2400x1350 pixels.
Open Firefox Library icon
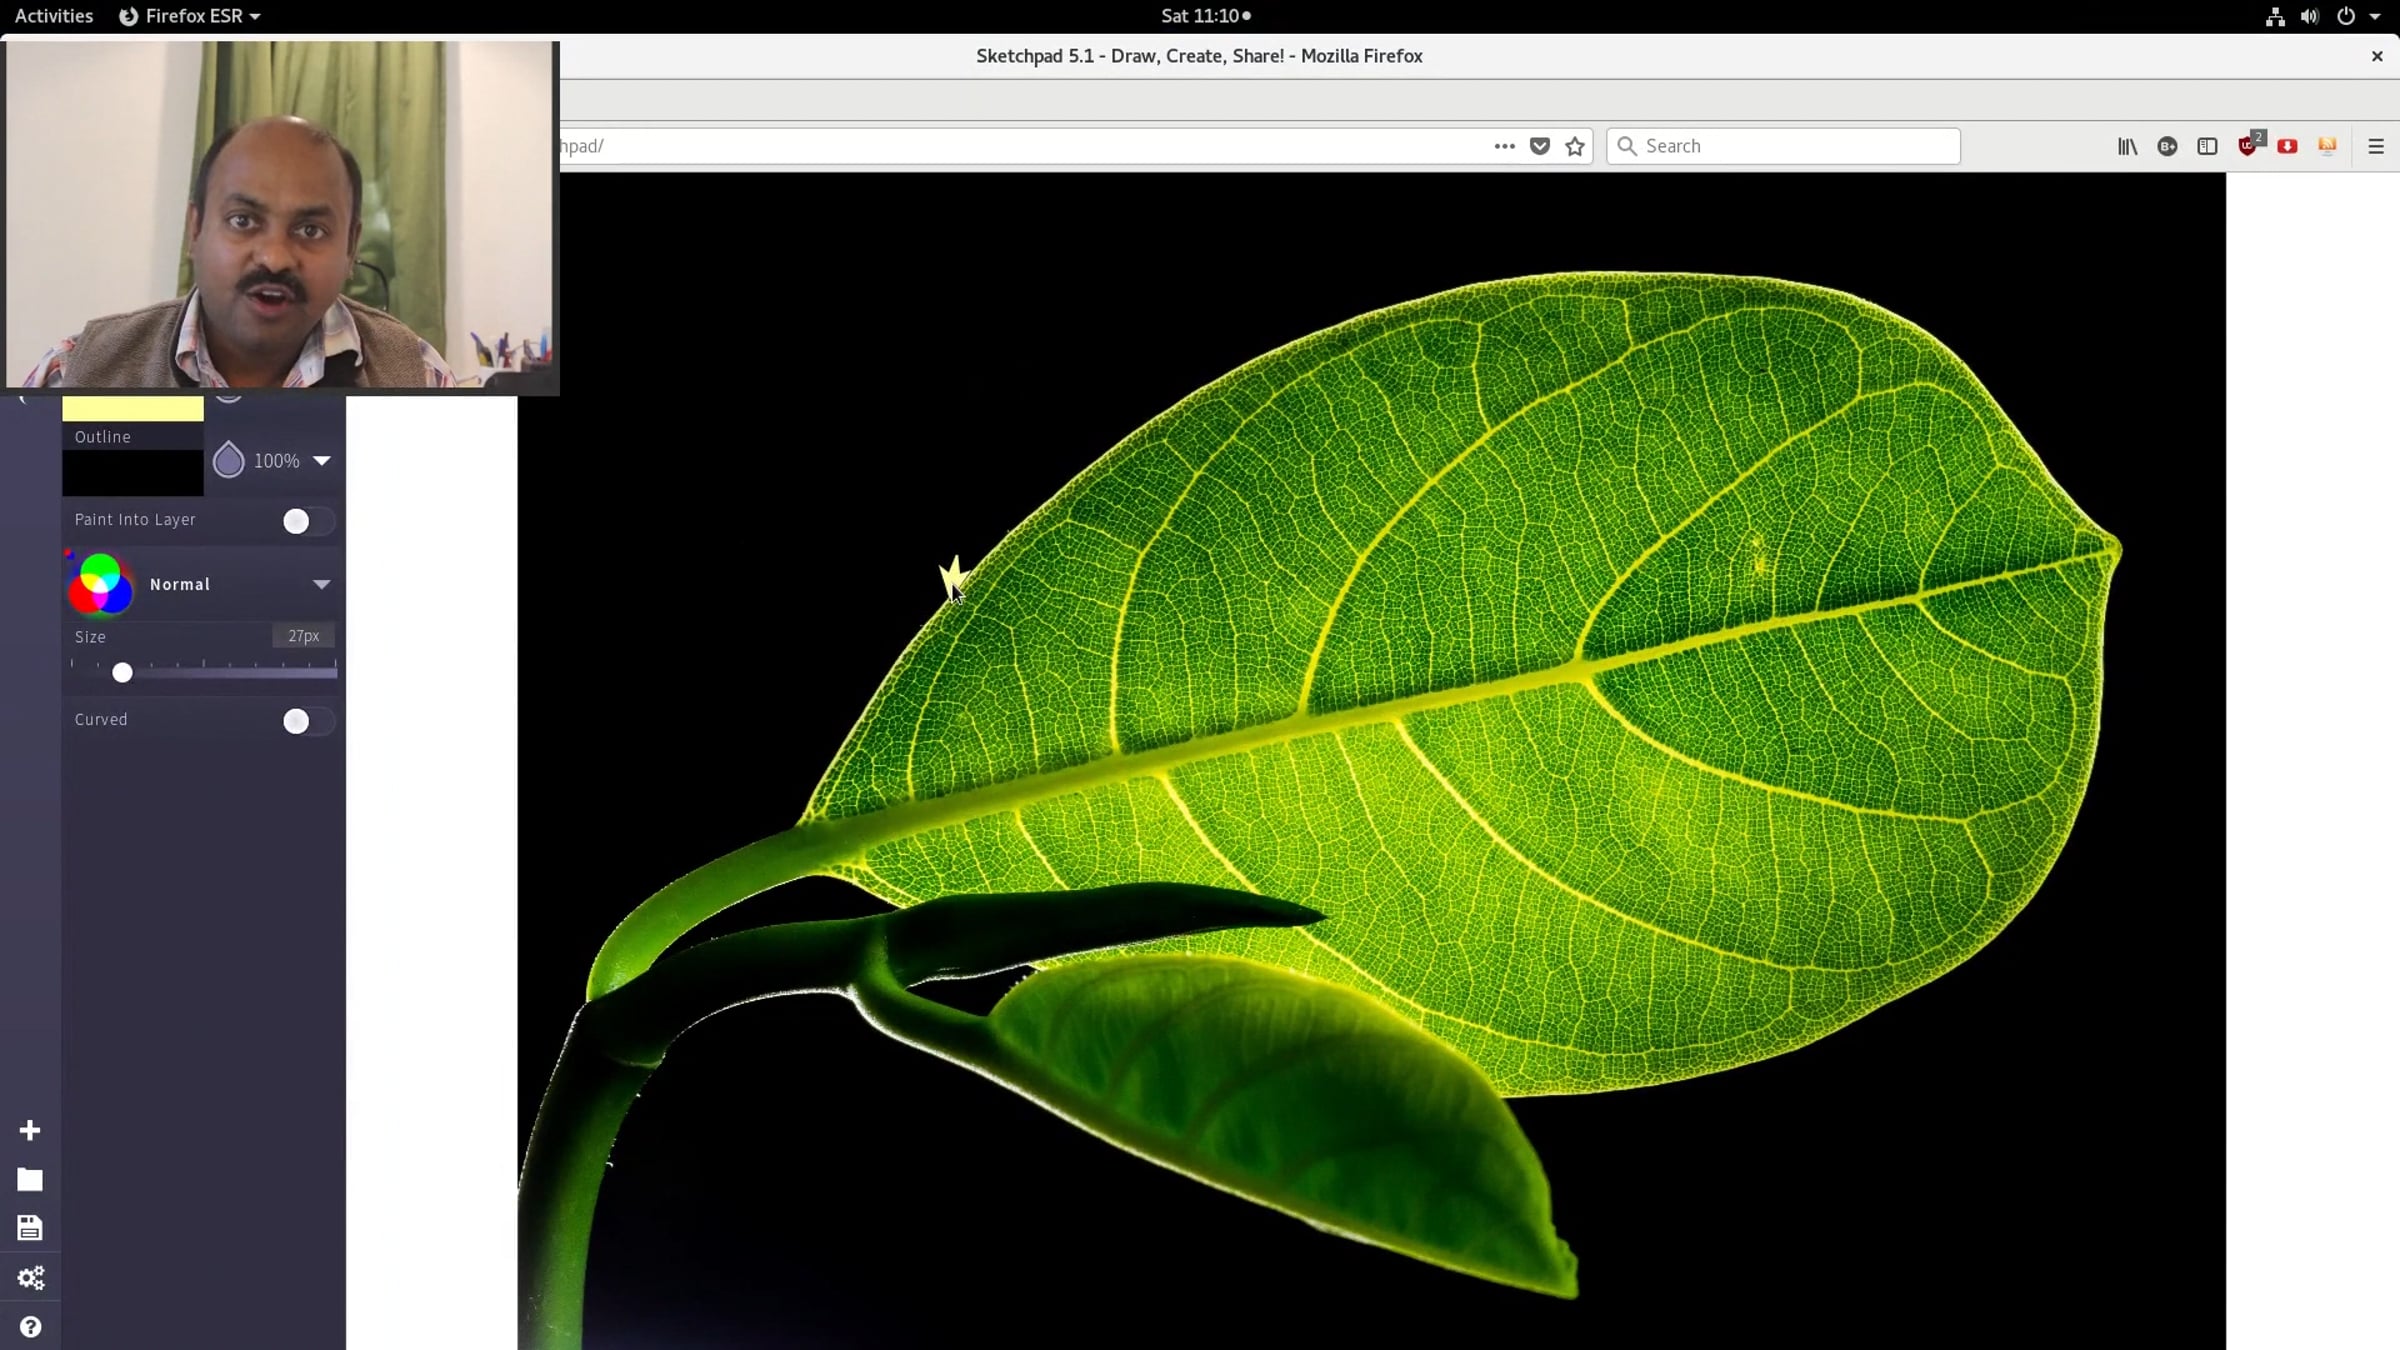(x=2127, y=146)
